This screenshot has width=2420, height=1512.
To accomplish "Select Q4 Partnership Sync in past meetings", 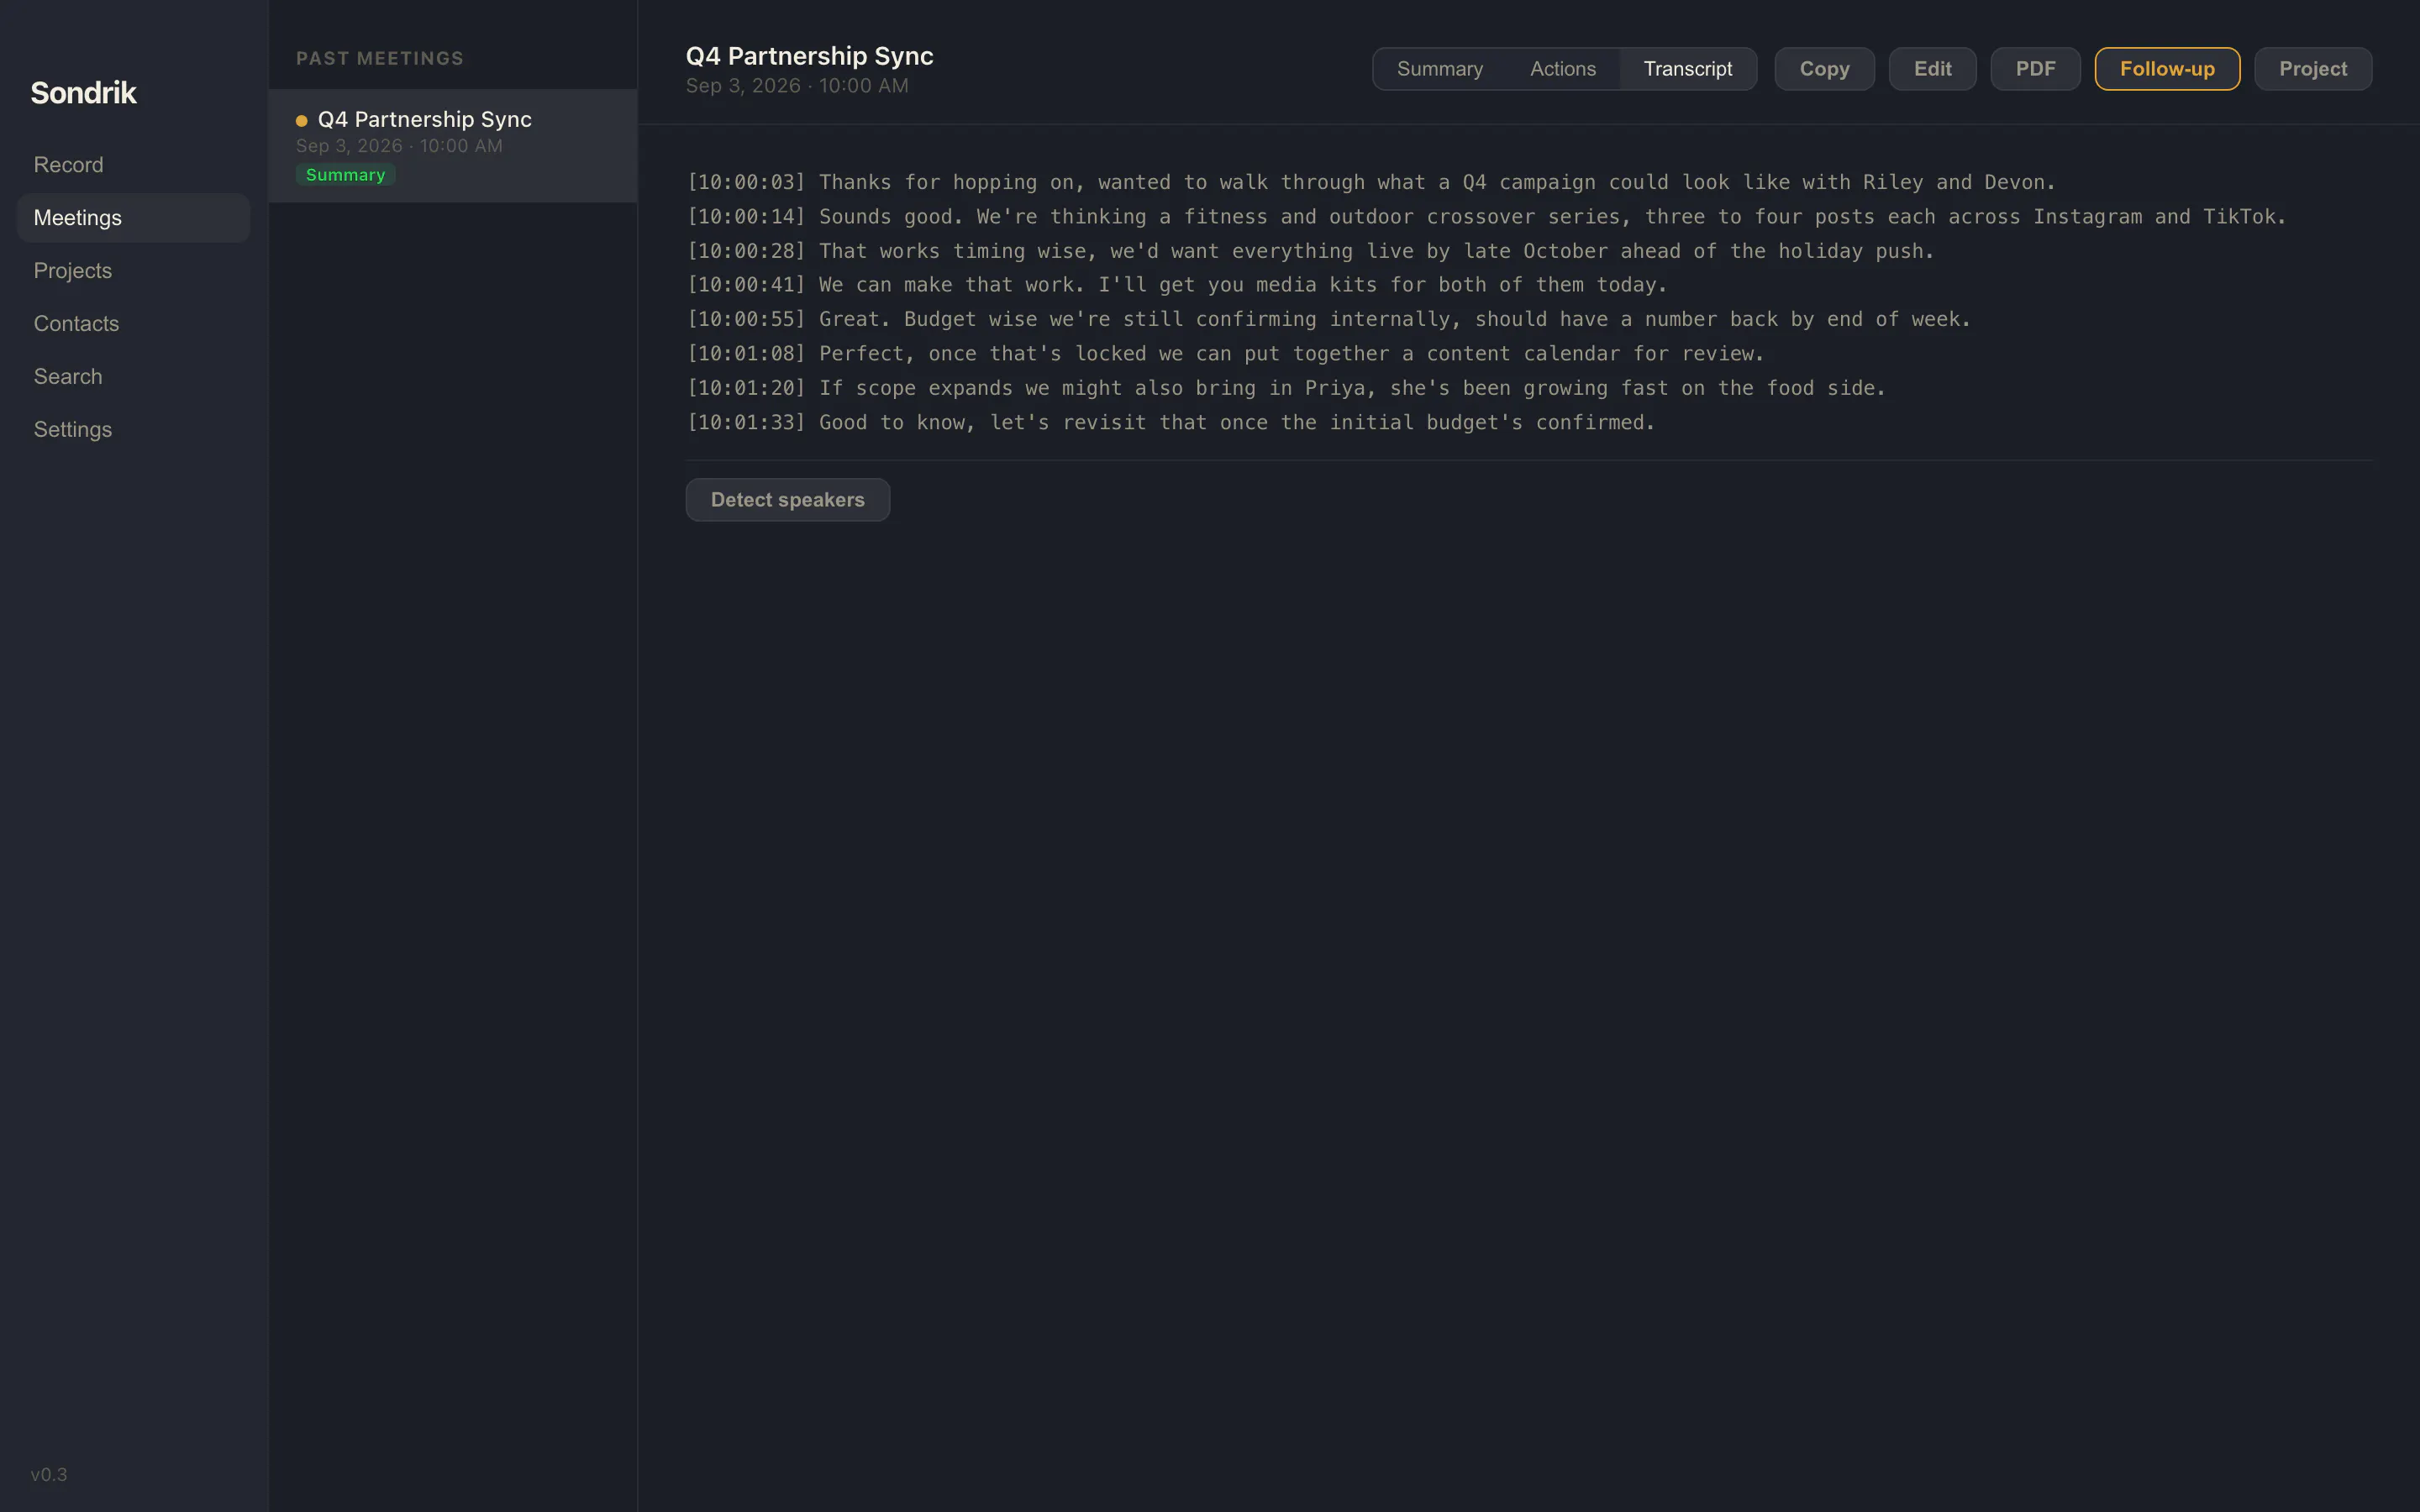I will click(x=453, y=146).
